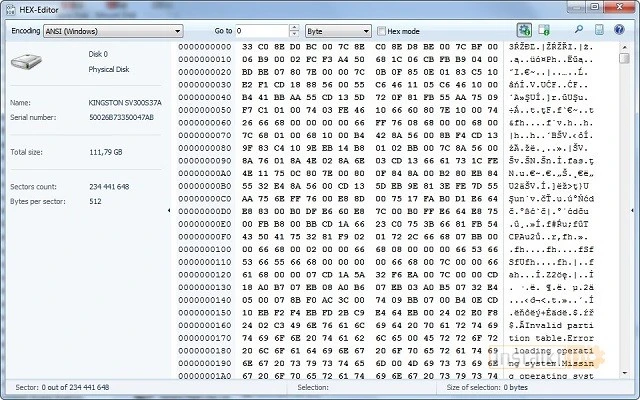This screenshot has width=640, height=400.
Task: Minimize the HEX-Editor window
Action: pyautogui.click(x=576, y=7)
